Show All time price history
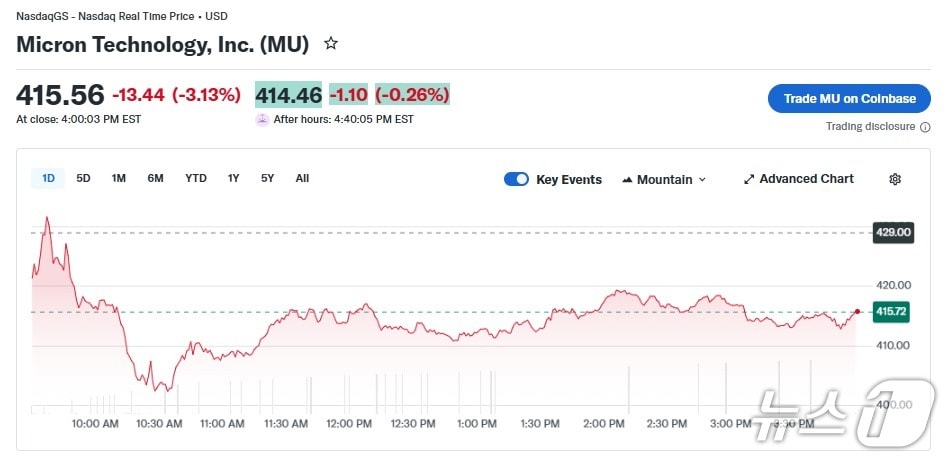Screen dimensions: 949x461 (x=302, y=178)
